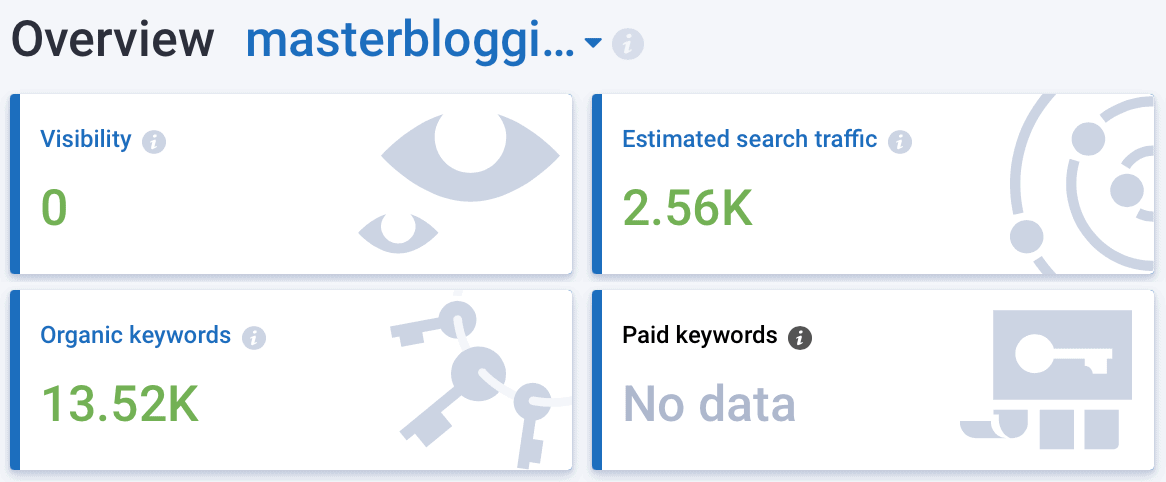The width and height of the screenshot is (1166, 482).
Task: Click the info icon beside Visibility
Action: pyautogui.click(x=154, y=141)
